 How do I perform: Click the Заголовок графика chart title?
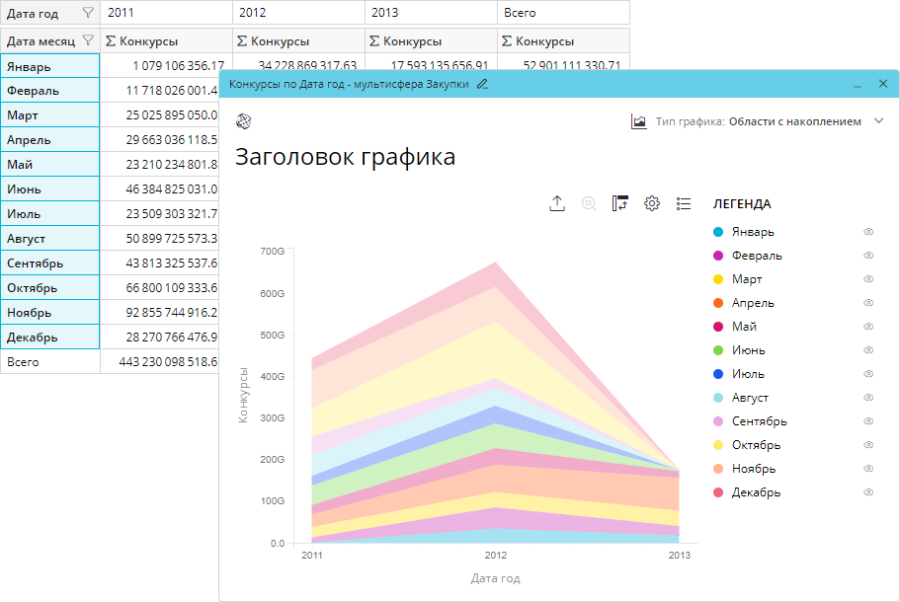[x=344, y=157]
